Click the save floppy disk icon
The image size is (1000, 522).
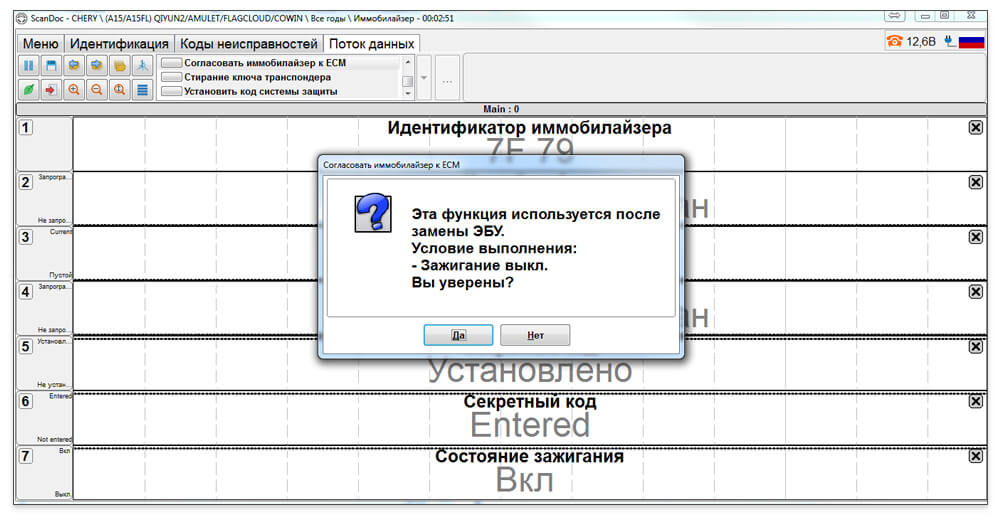point(51,66)
